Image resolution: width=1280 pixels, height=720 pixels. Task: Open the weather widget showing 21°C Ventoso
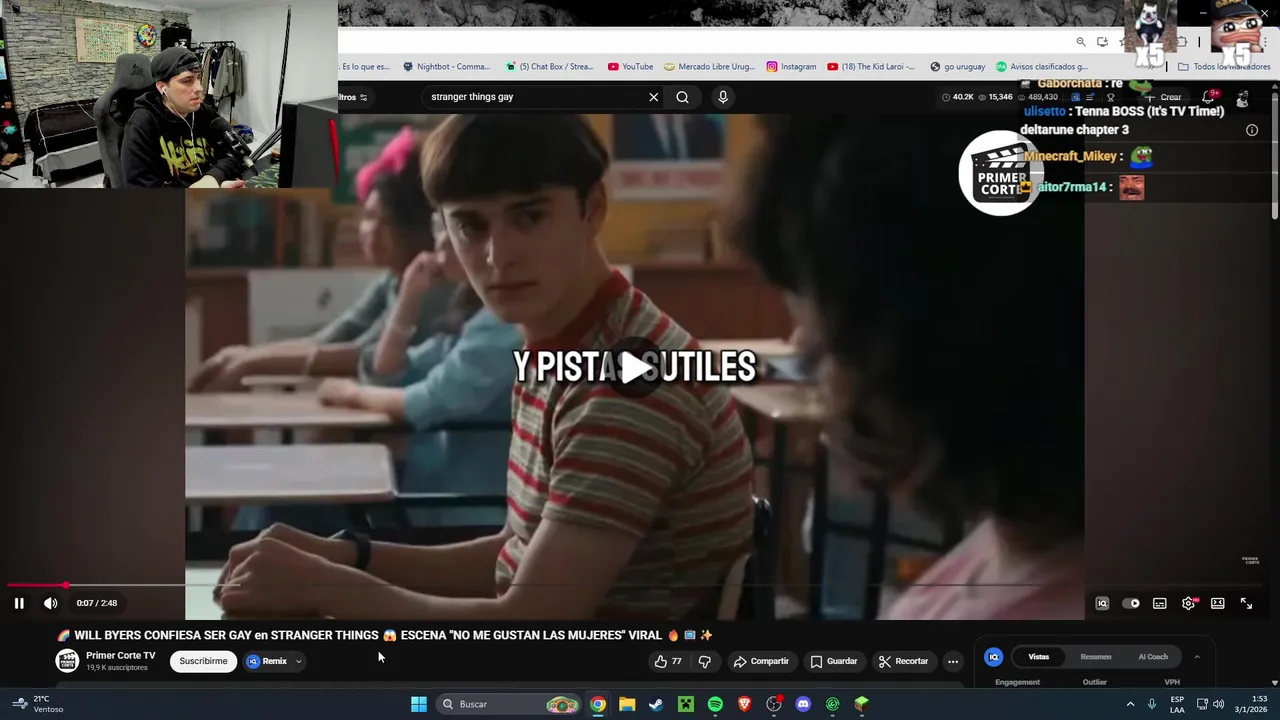tap(38, 704)
